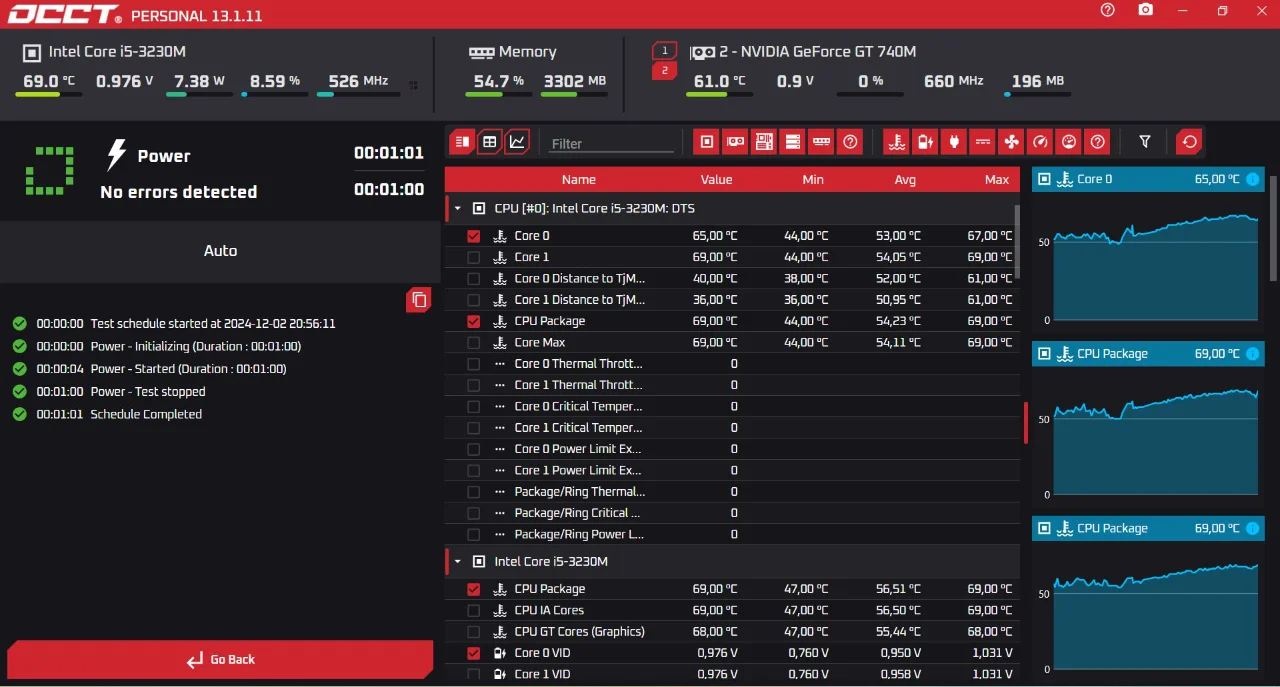Click the screenshot camera icon in title bar

pyautogui.click(x=1146, y=10)
